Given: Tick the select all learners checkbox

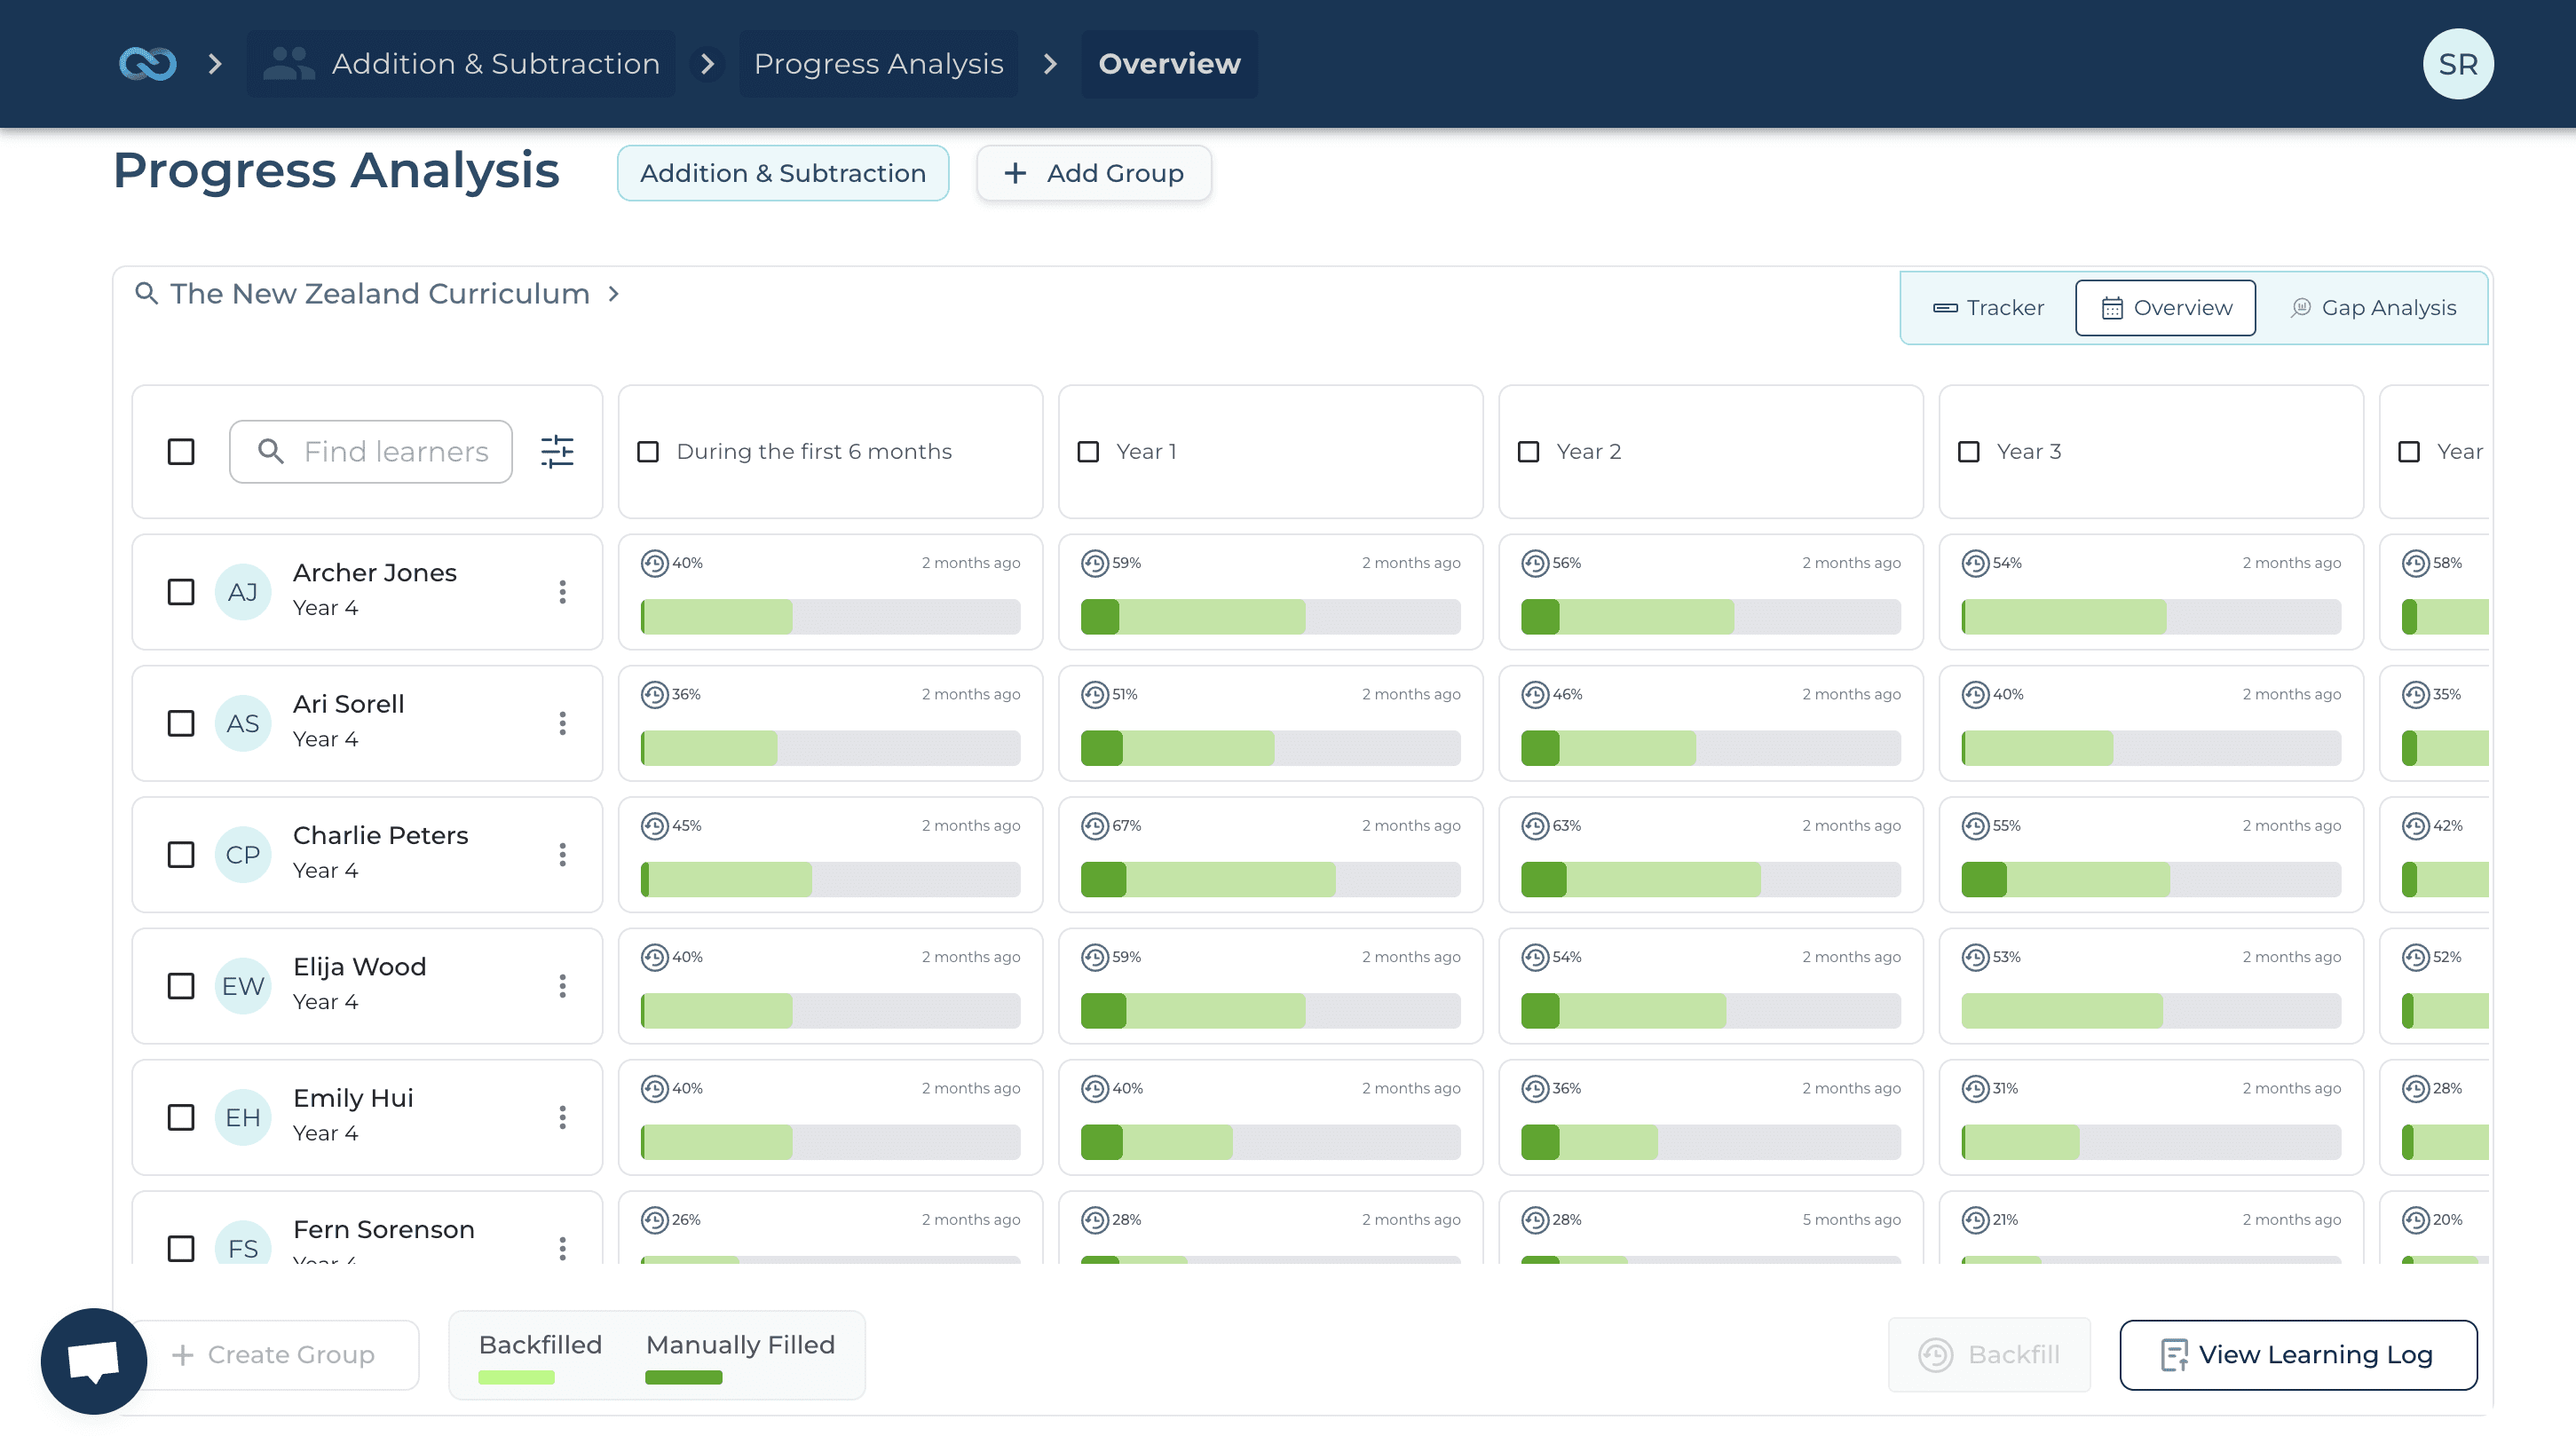Looking at the screenshot, I should [181, 452].
